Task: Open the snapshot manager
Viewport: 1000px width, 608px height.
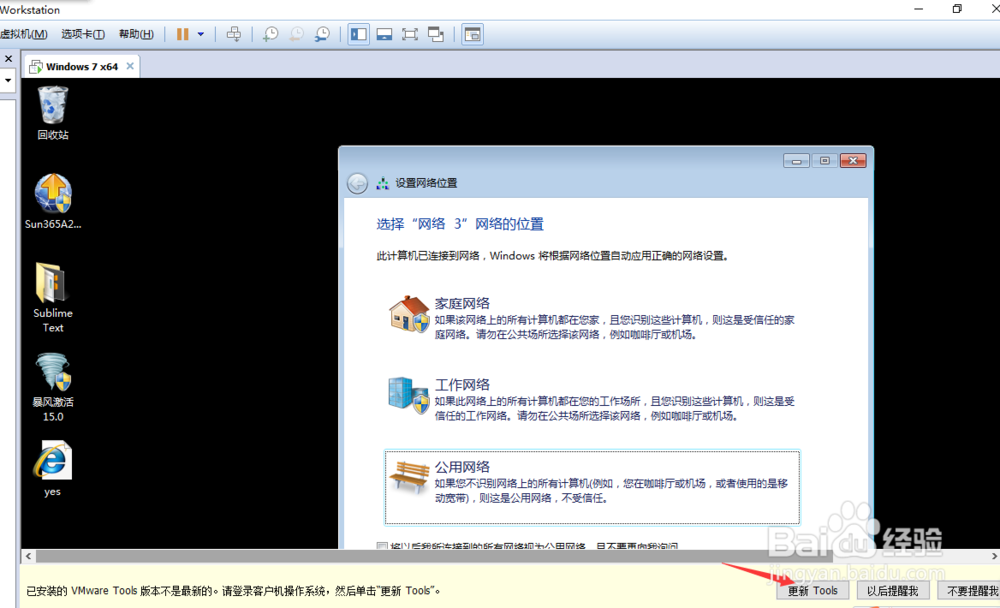Action: [322, 34]
